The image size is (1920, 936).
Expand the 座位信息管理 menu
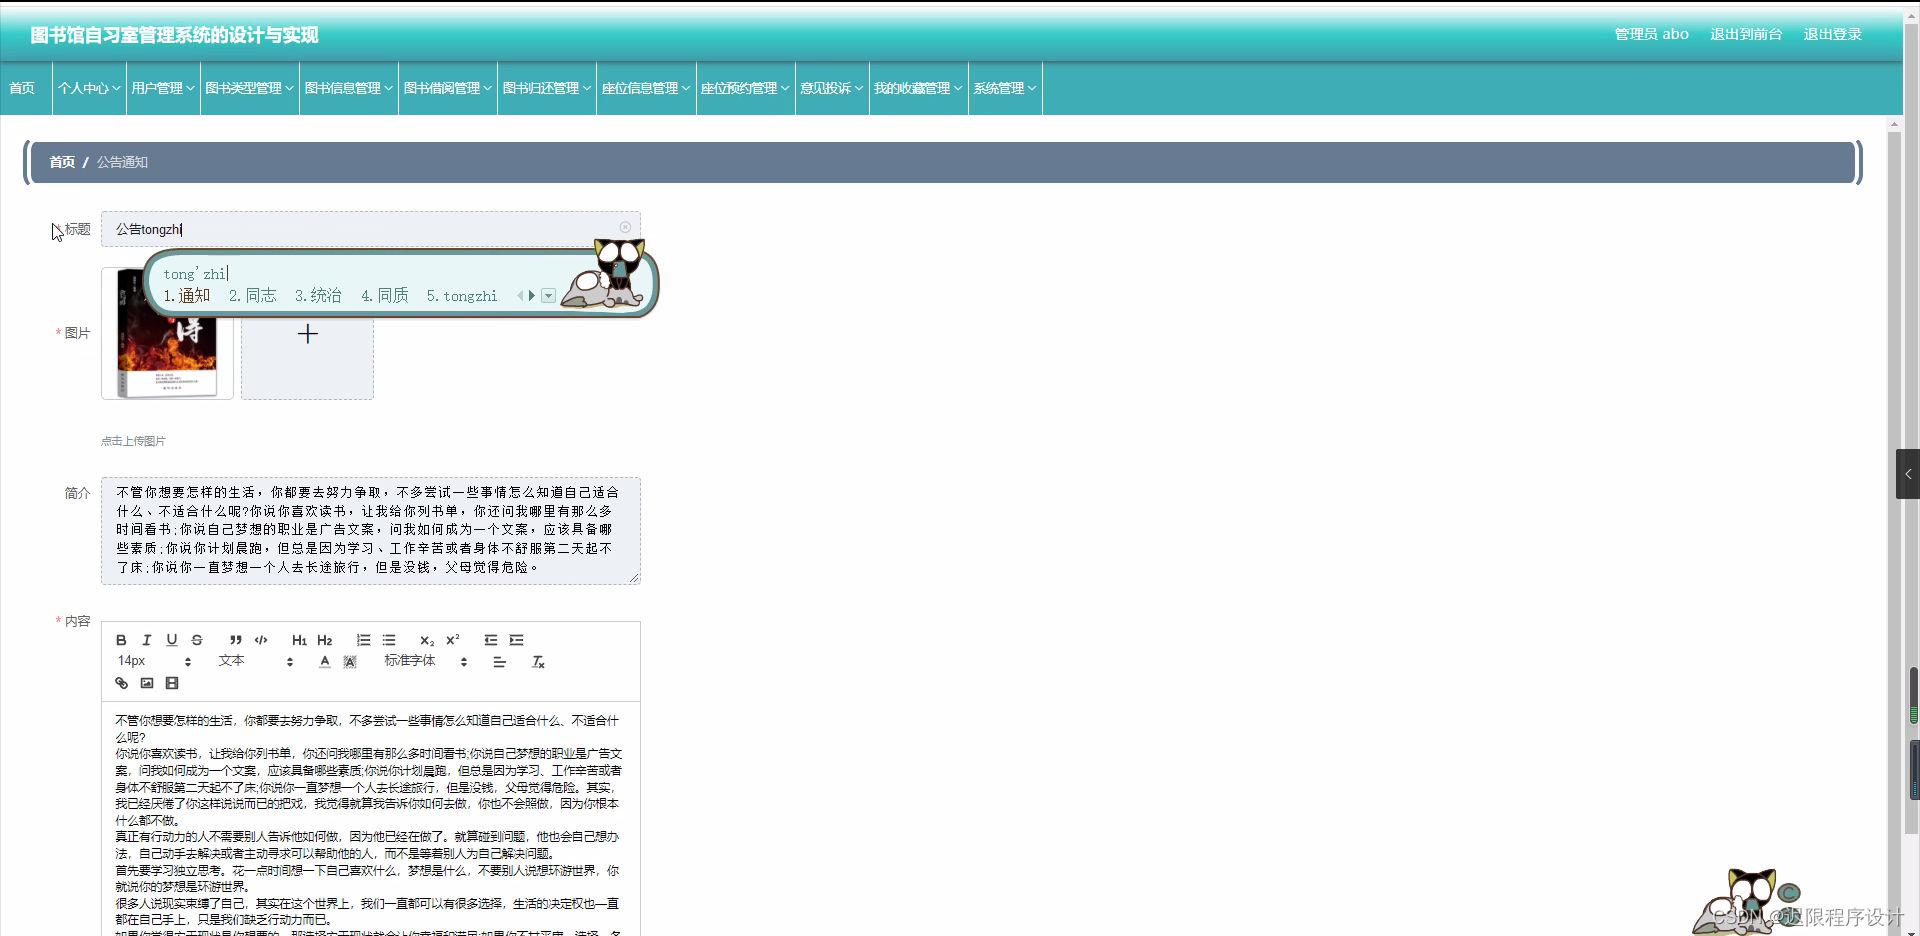646,88
